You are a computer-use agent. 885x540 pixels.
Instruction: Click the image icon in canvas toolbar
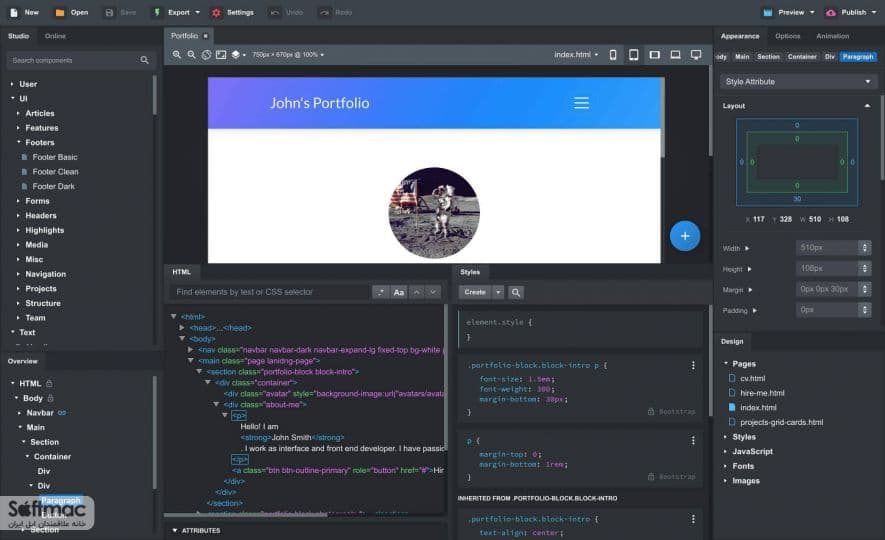click(221, 55)
